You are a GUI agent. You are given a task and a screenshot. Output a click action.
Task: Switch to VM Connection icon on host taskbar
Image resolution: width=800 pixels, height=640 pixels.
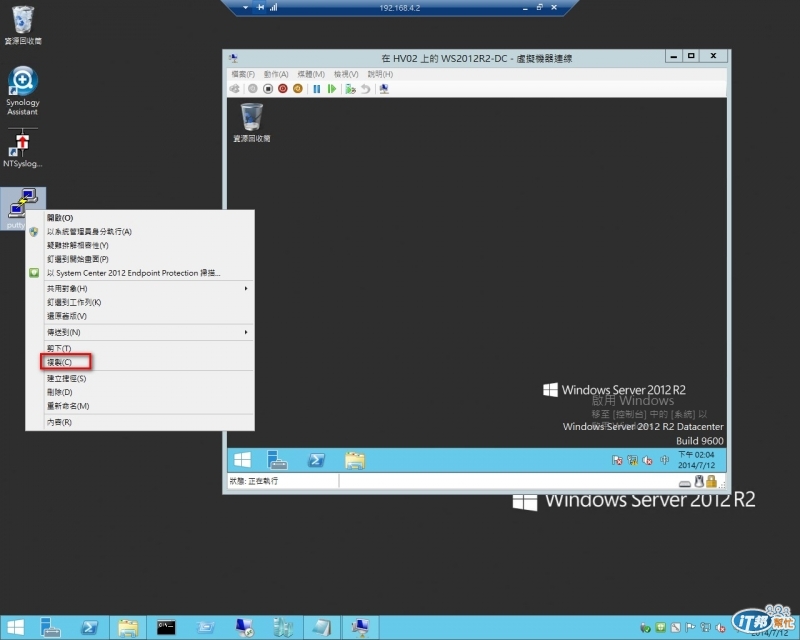[x=360, y=627]
